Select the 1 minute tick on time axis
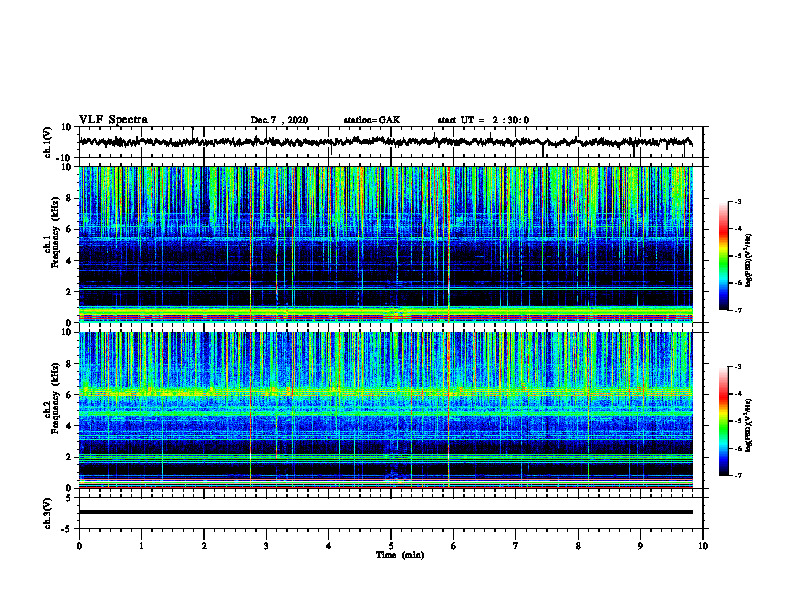Image resolution: width=792 pixels, height=612 pixels. click(141, 546)
